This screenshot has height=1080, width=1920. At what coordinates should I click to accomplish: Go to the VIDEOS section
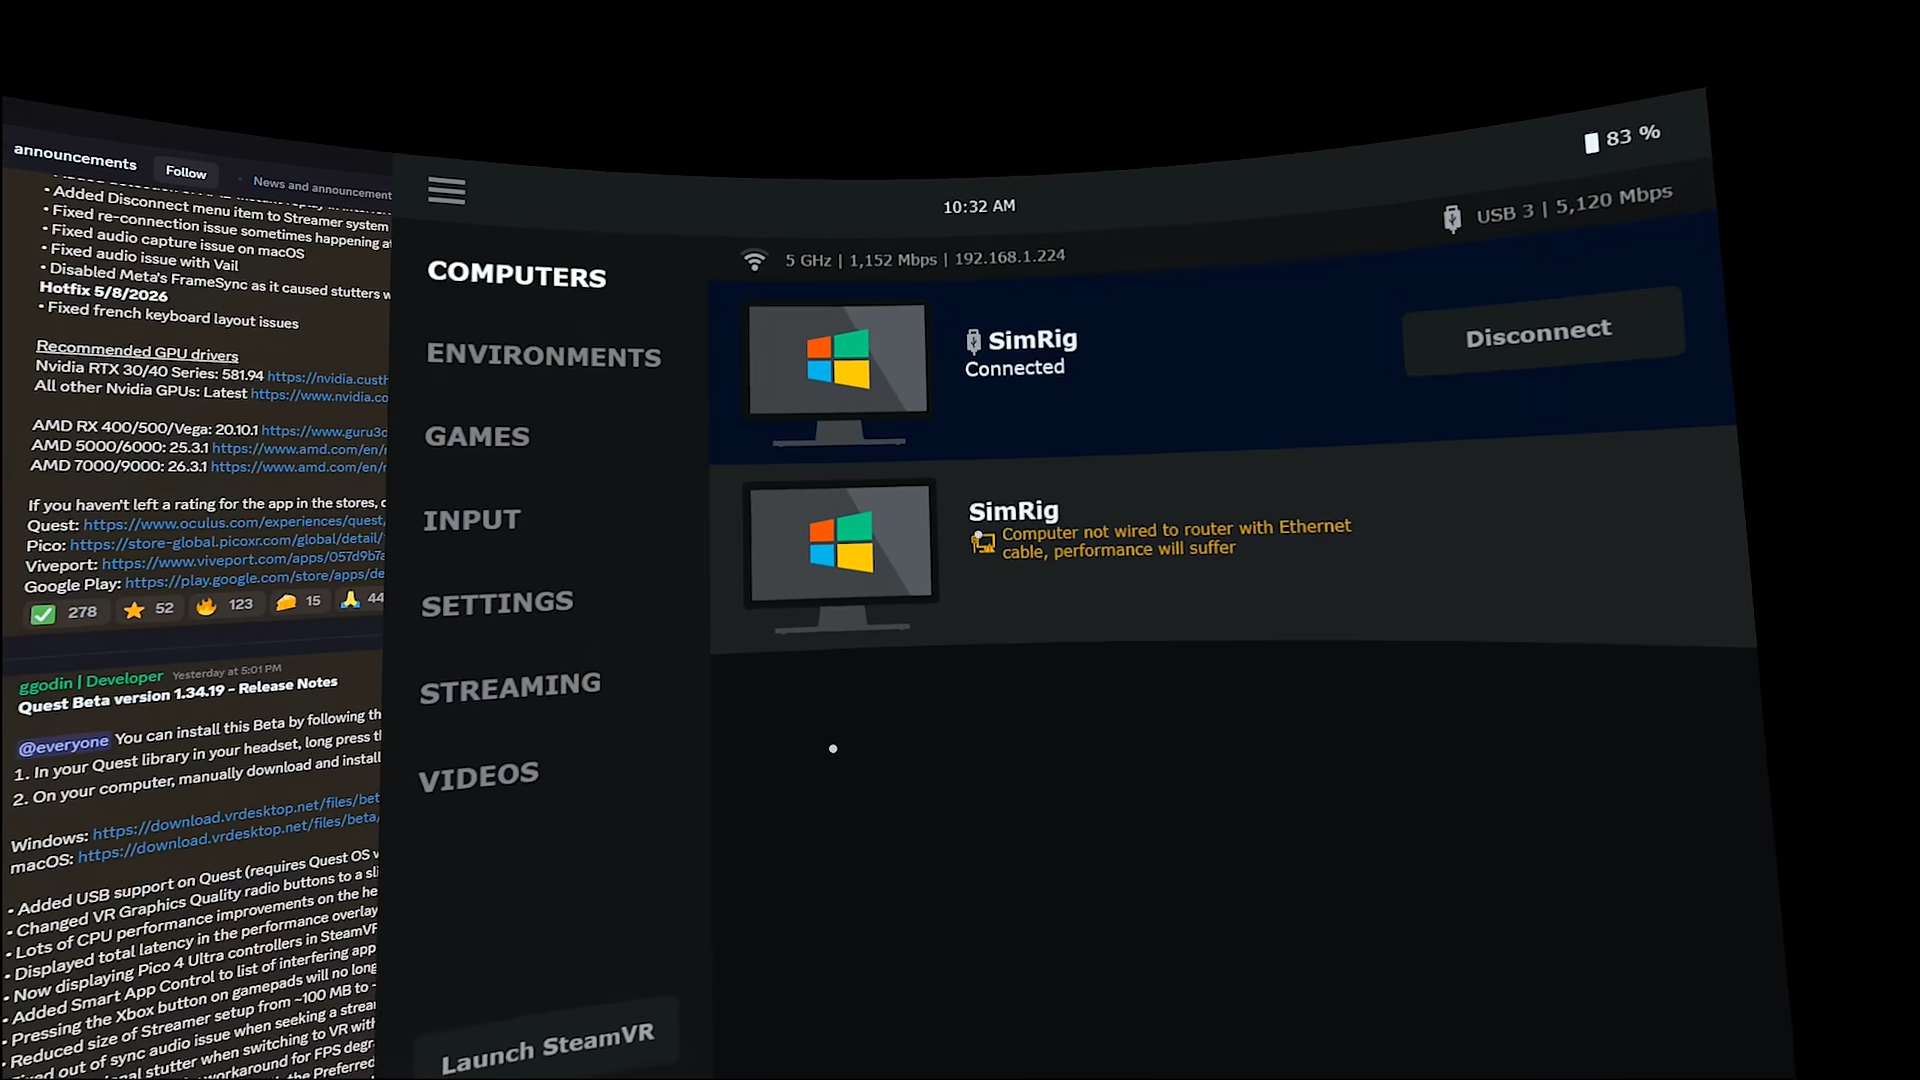(478, 777)
